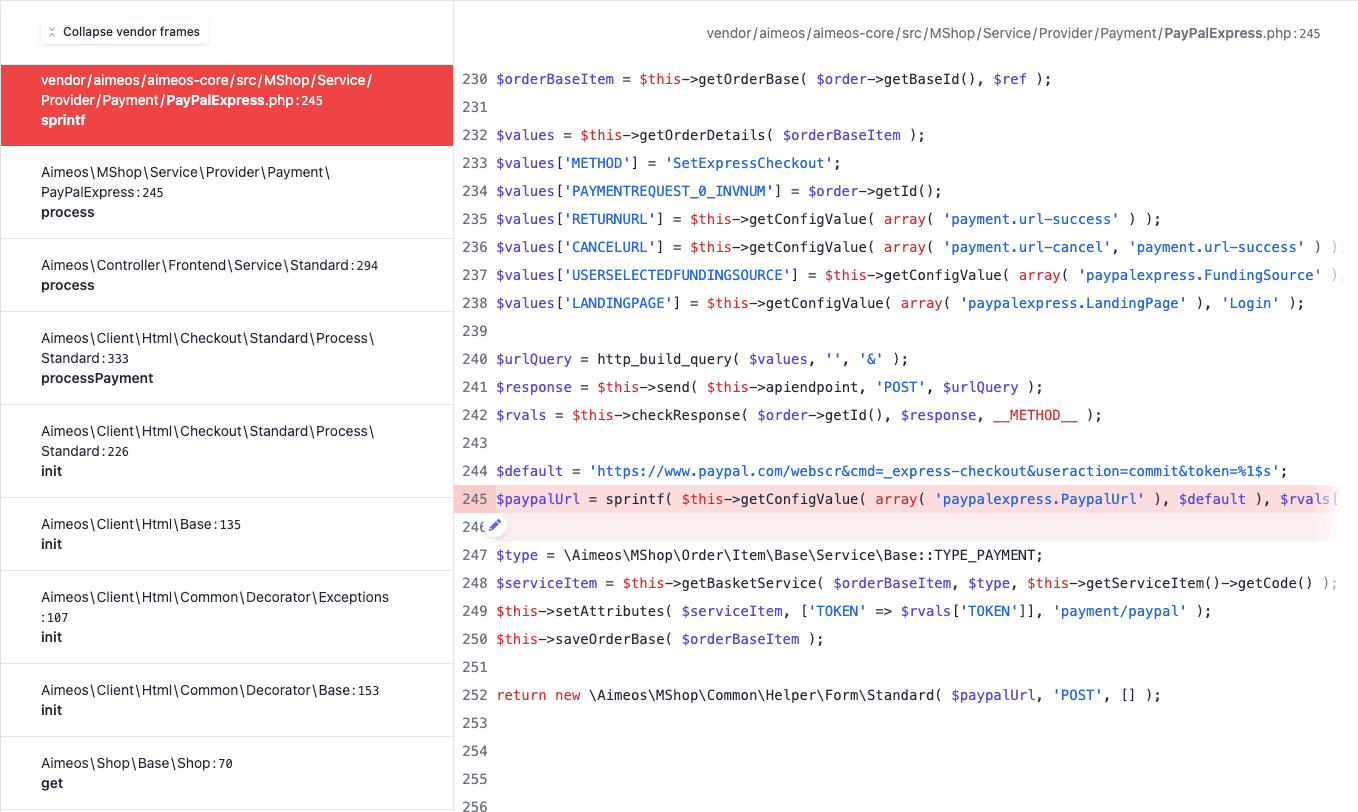Screen dimensions: 1358x812
Task: Select the Shop\Base\Shop:70 get frame
Action: [227, 773]
